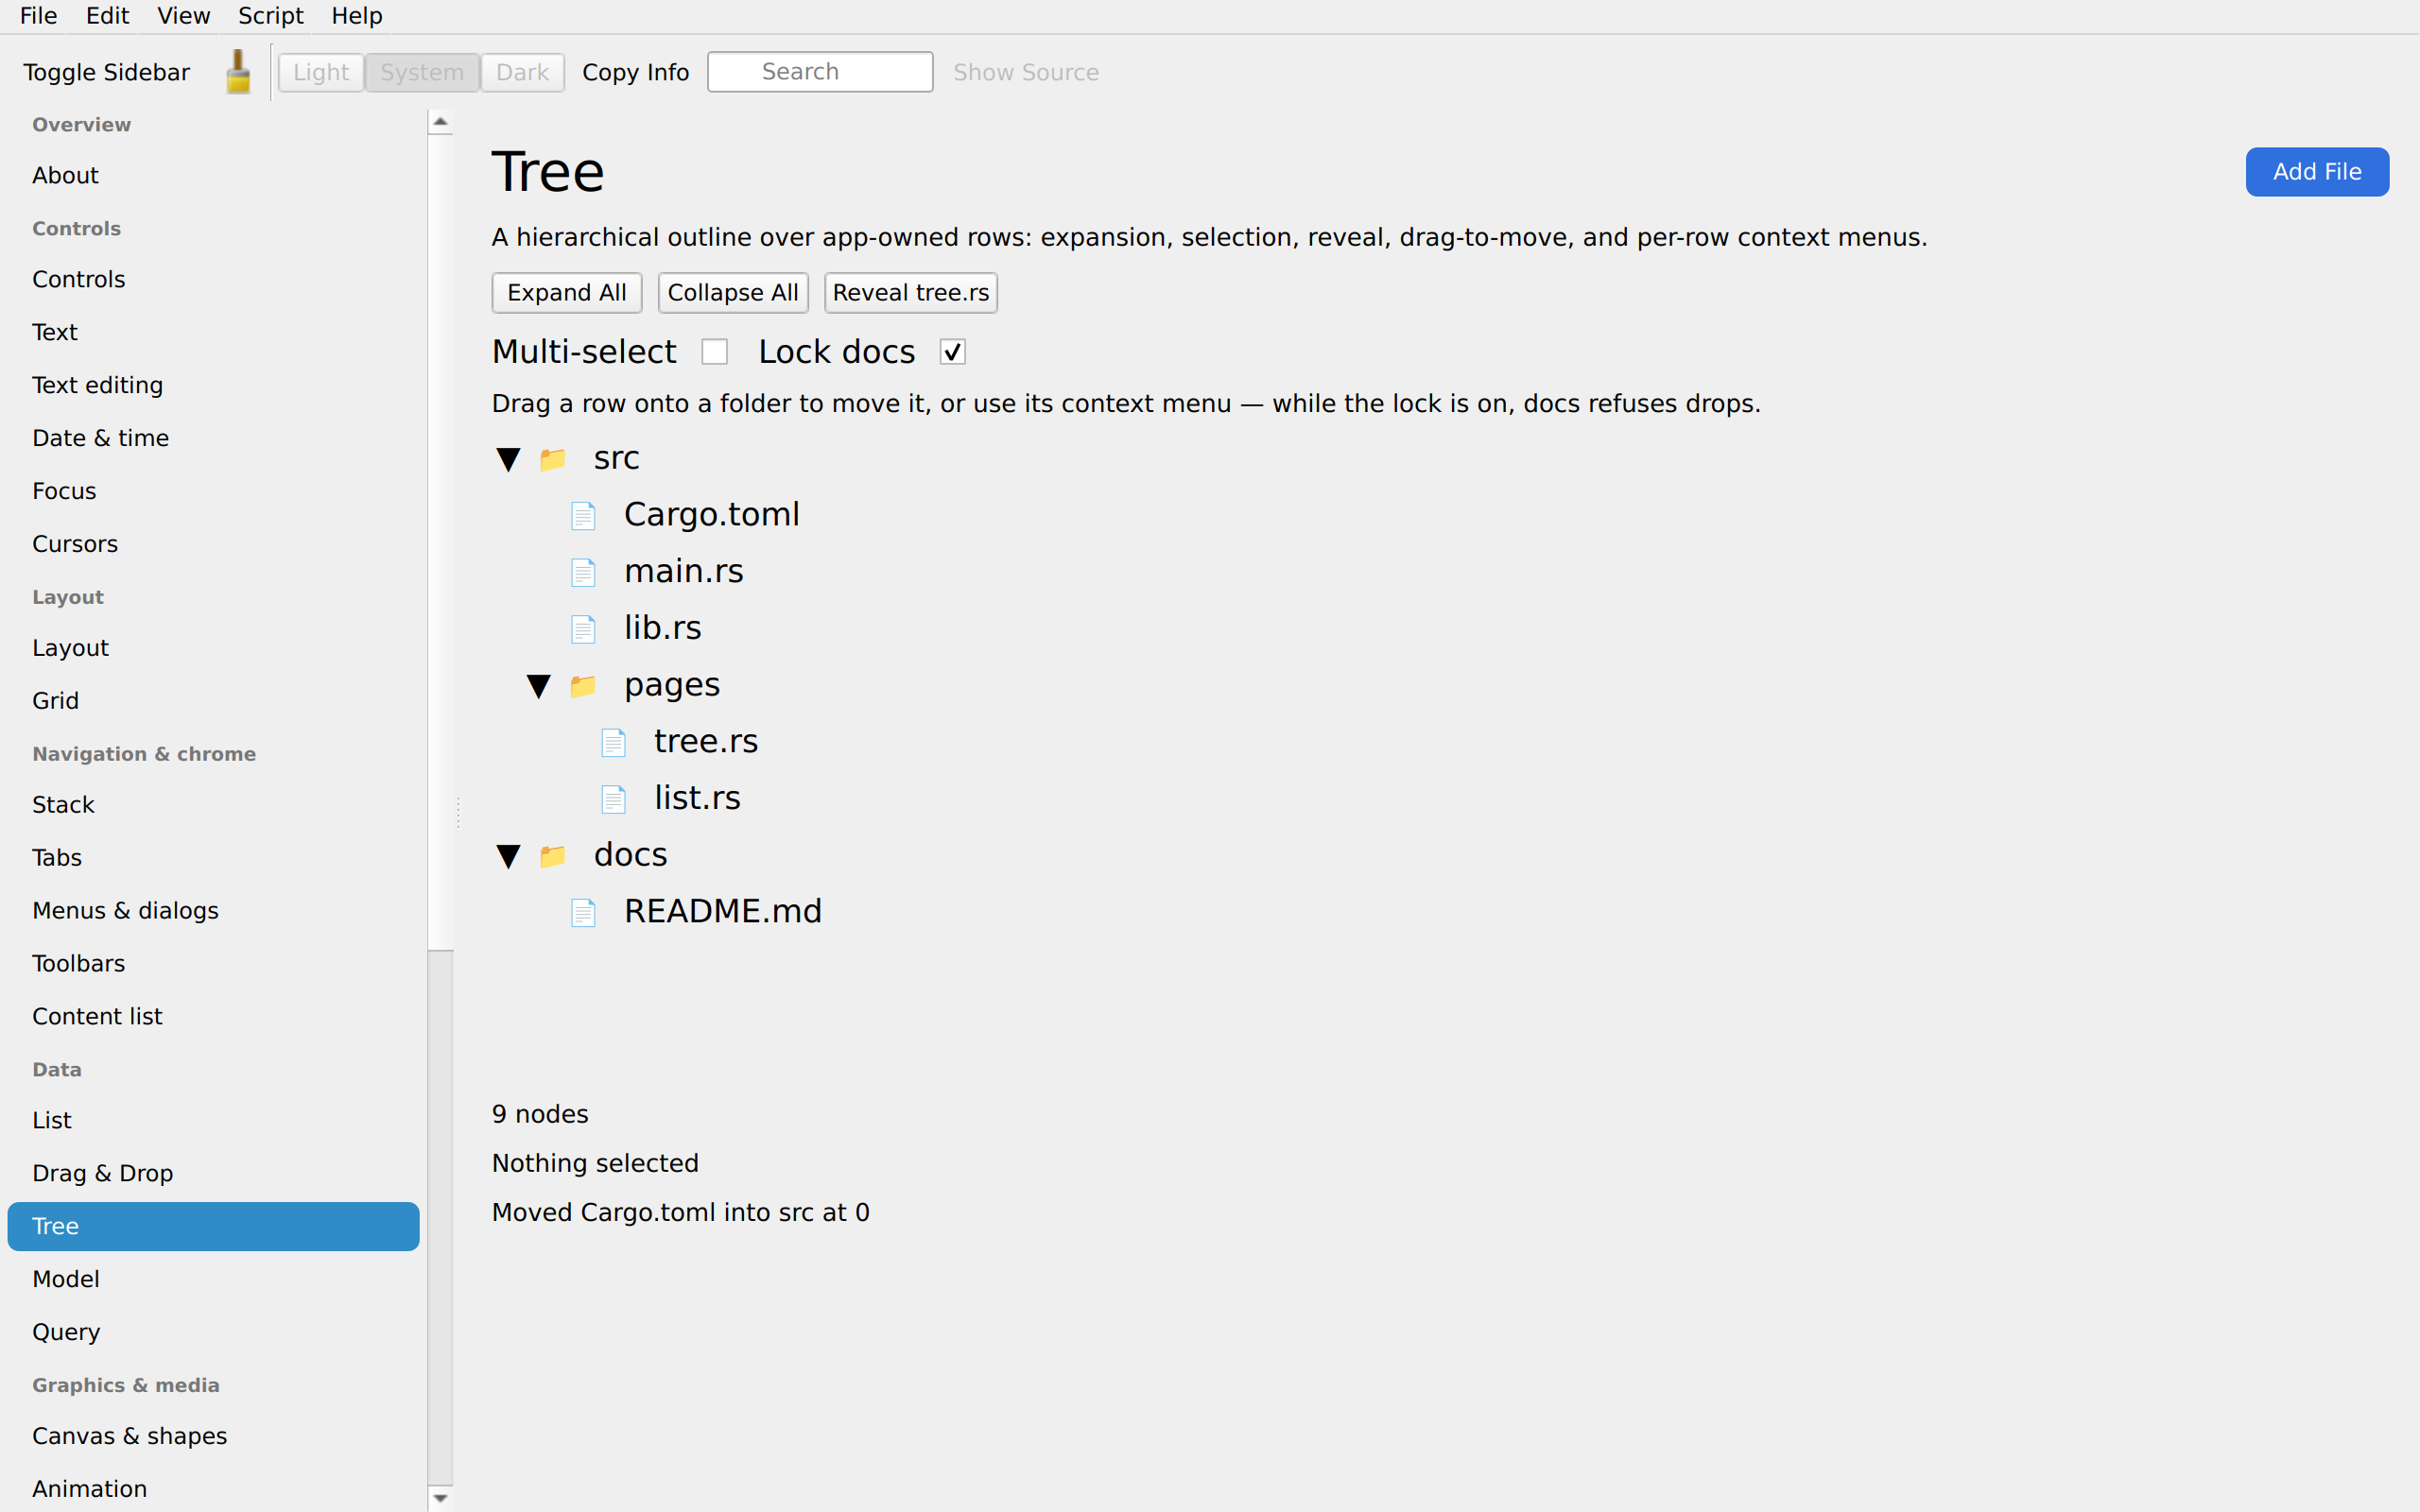Click the README.md file icon

pos(583,912)
